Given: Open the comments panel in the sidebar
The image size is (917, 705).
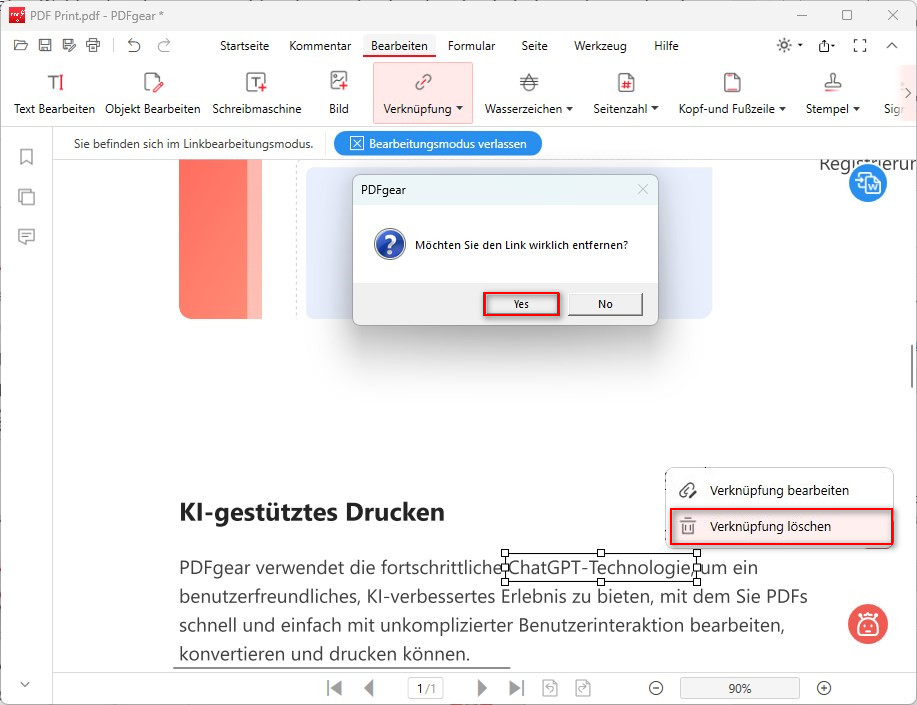Looking at the screenshot, I should pos(25,237).
